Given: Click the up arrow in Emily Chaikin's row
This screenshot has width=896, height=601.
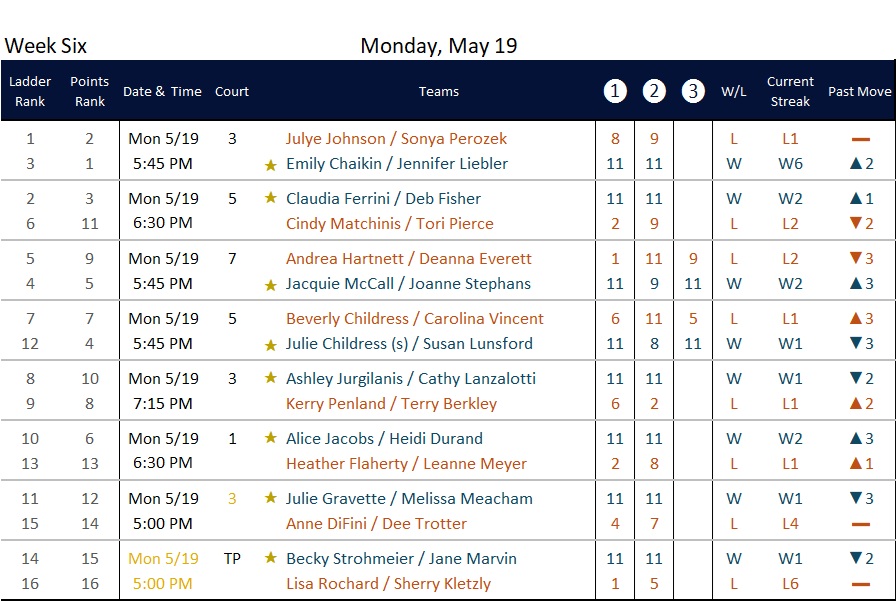Looking at the screenshot, I should (855, 163).
